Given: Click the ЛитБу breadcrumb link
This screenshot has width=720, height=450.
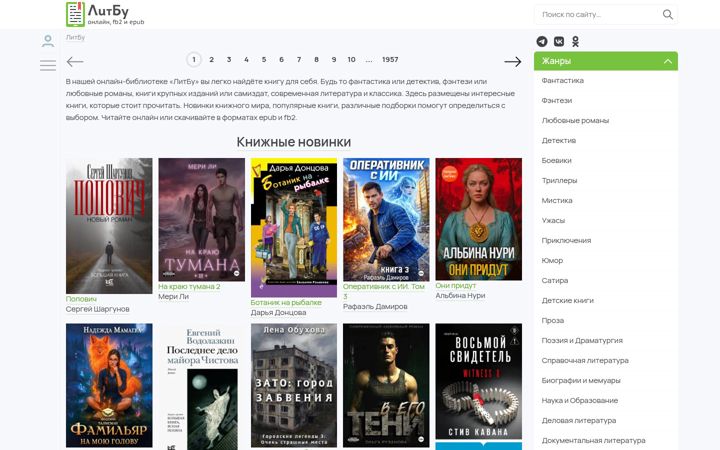Looking at the screenshot, I should [75, 37].
